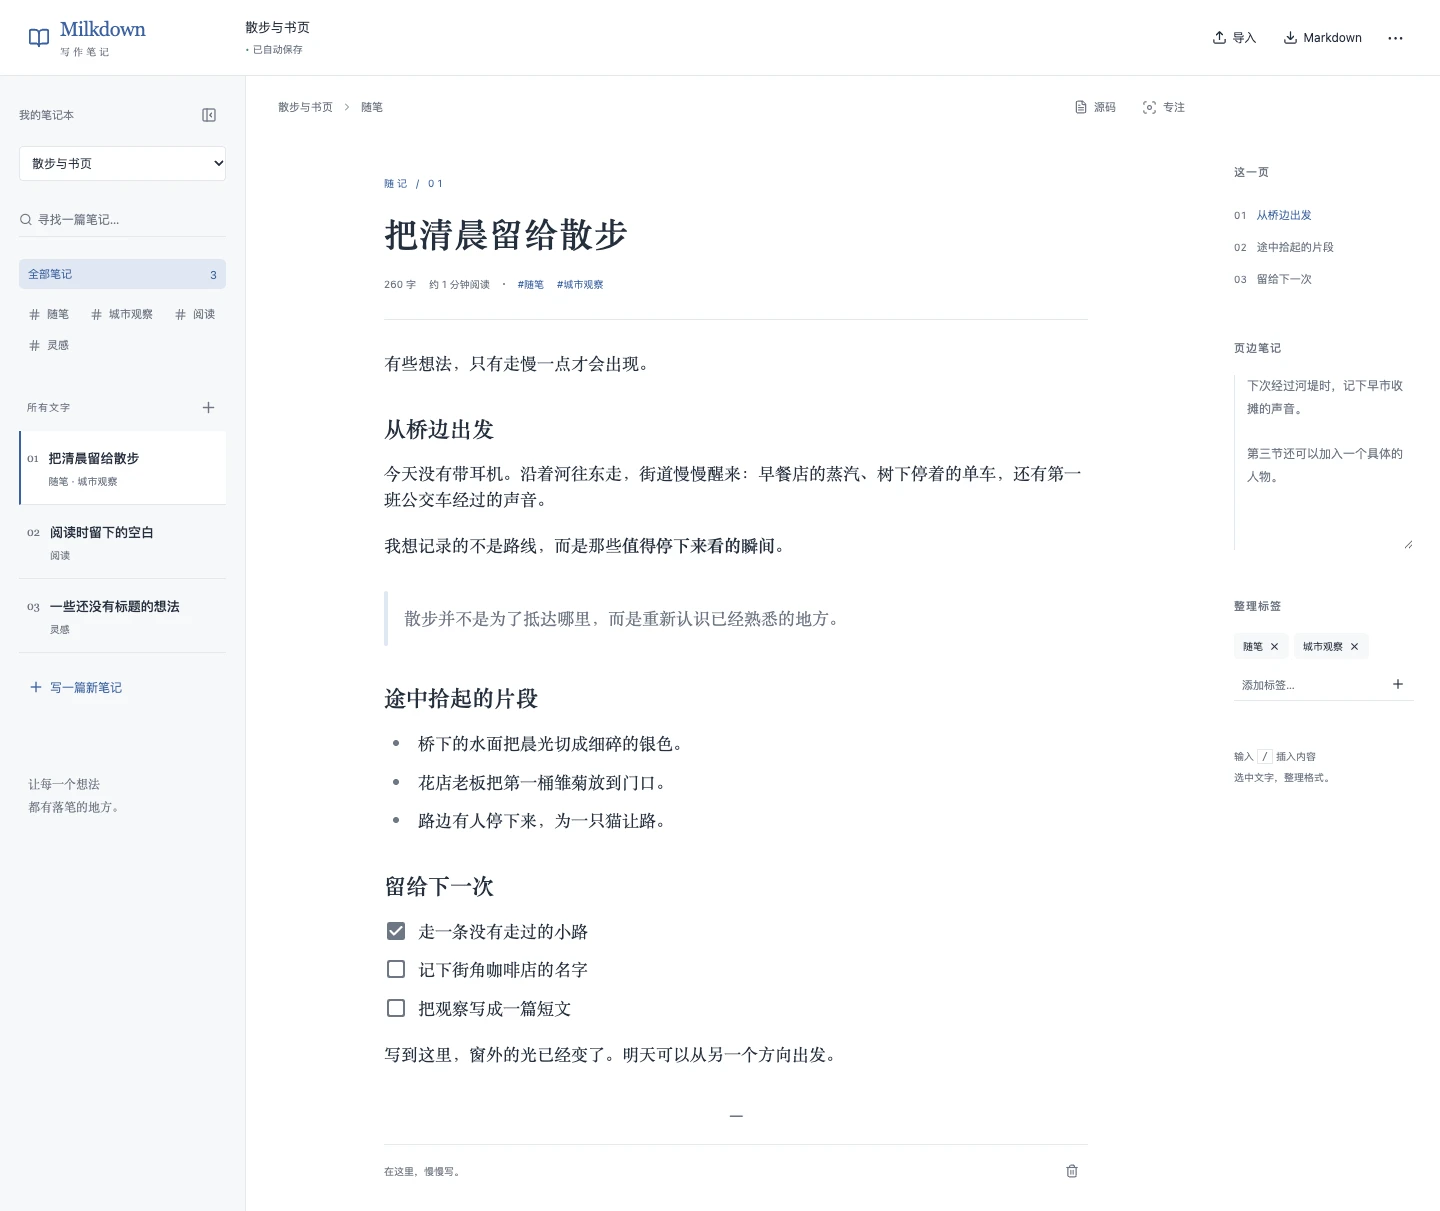Uncheck 走一条没有走过的小路 checkbox
Viewport: 1440px width, 1211px height.
click(396, 931)
